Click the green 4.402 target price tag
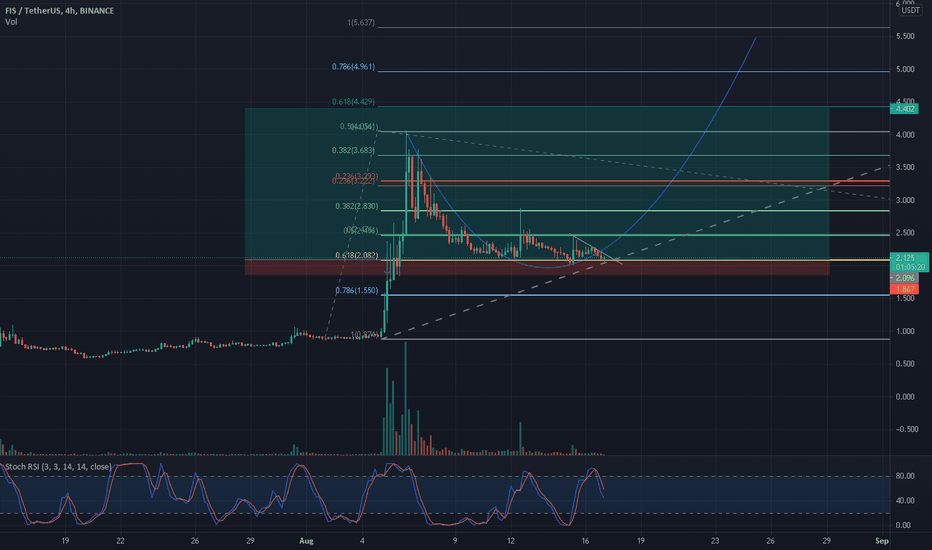Screen dimensions: 932x550 coord(904,109)
